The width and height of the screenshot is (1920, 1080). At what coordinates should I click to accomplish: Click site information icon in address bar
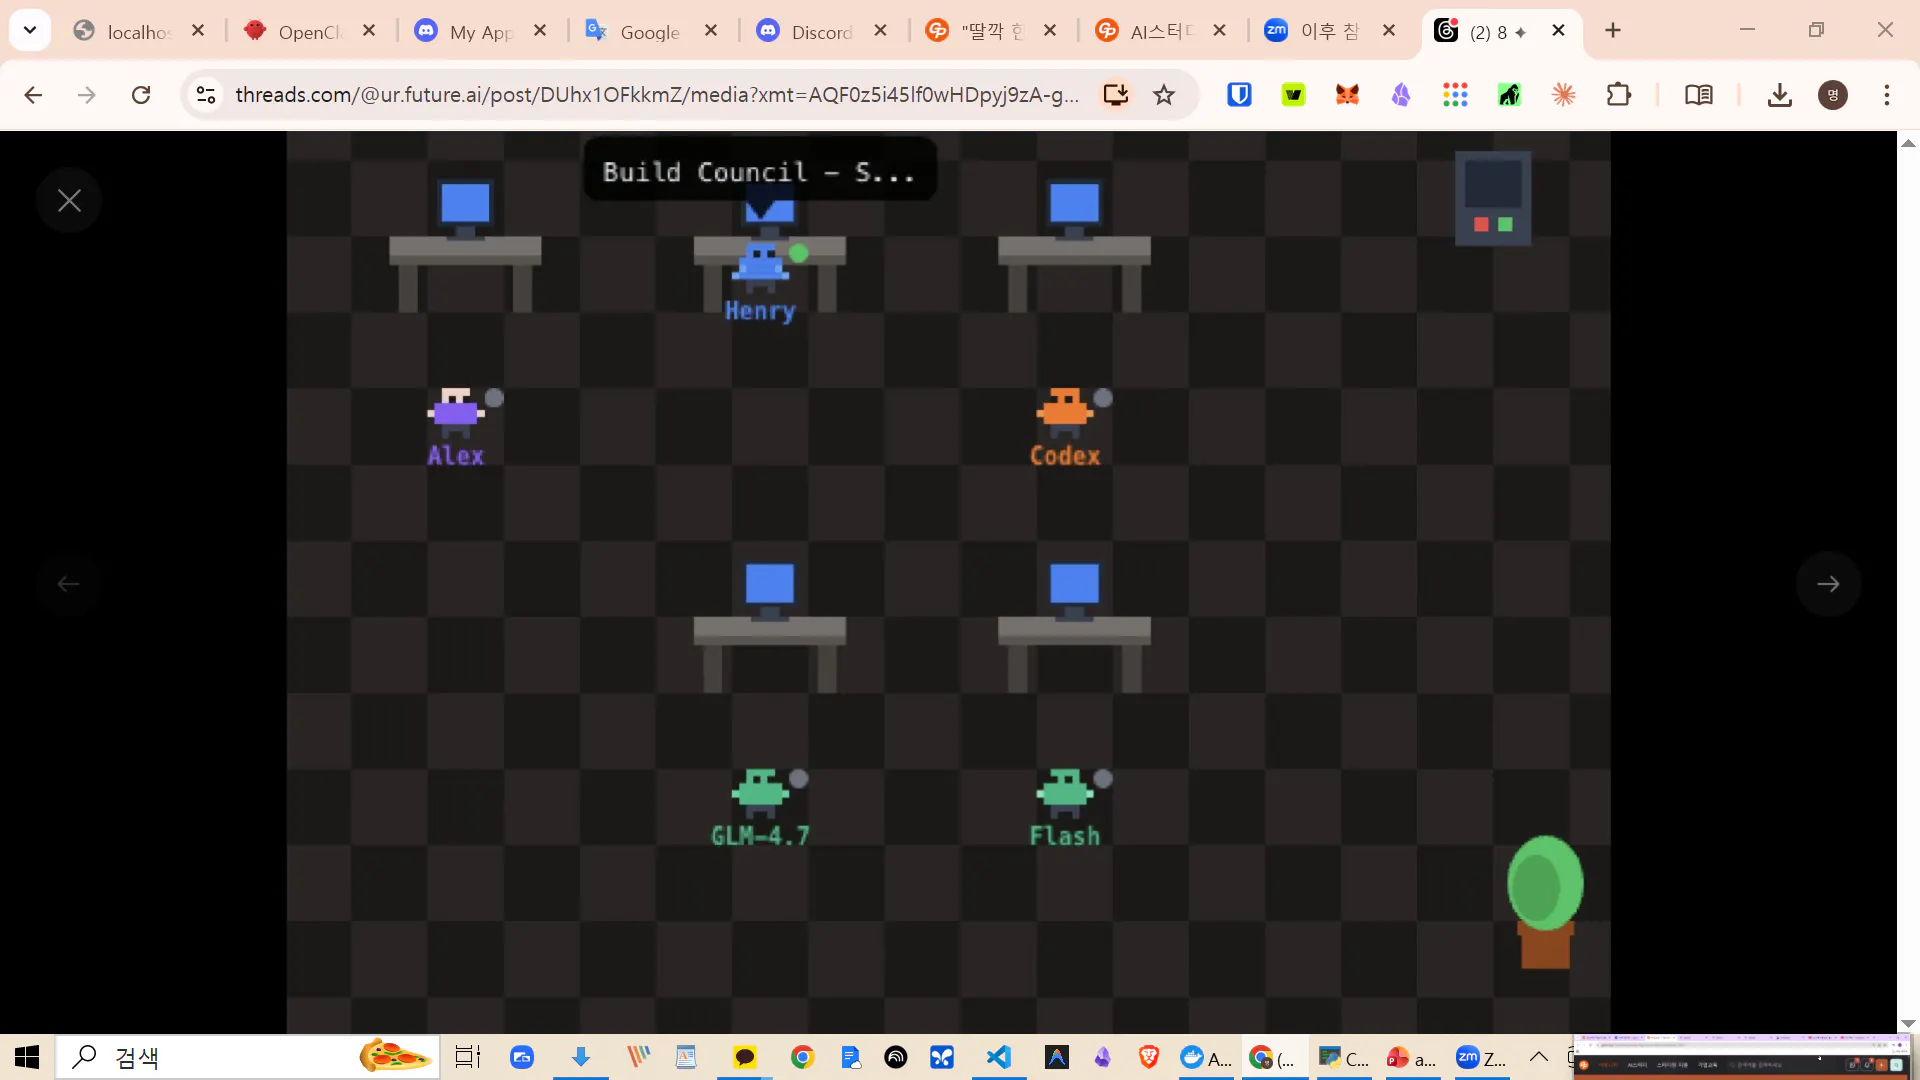click(x=206, y=95)
